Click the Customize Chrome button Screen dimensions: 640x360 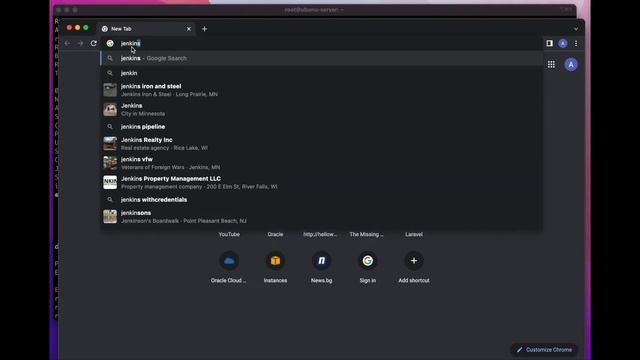544,350
